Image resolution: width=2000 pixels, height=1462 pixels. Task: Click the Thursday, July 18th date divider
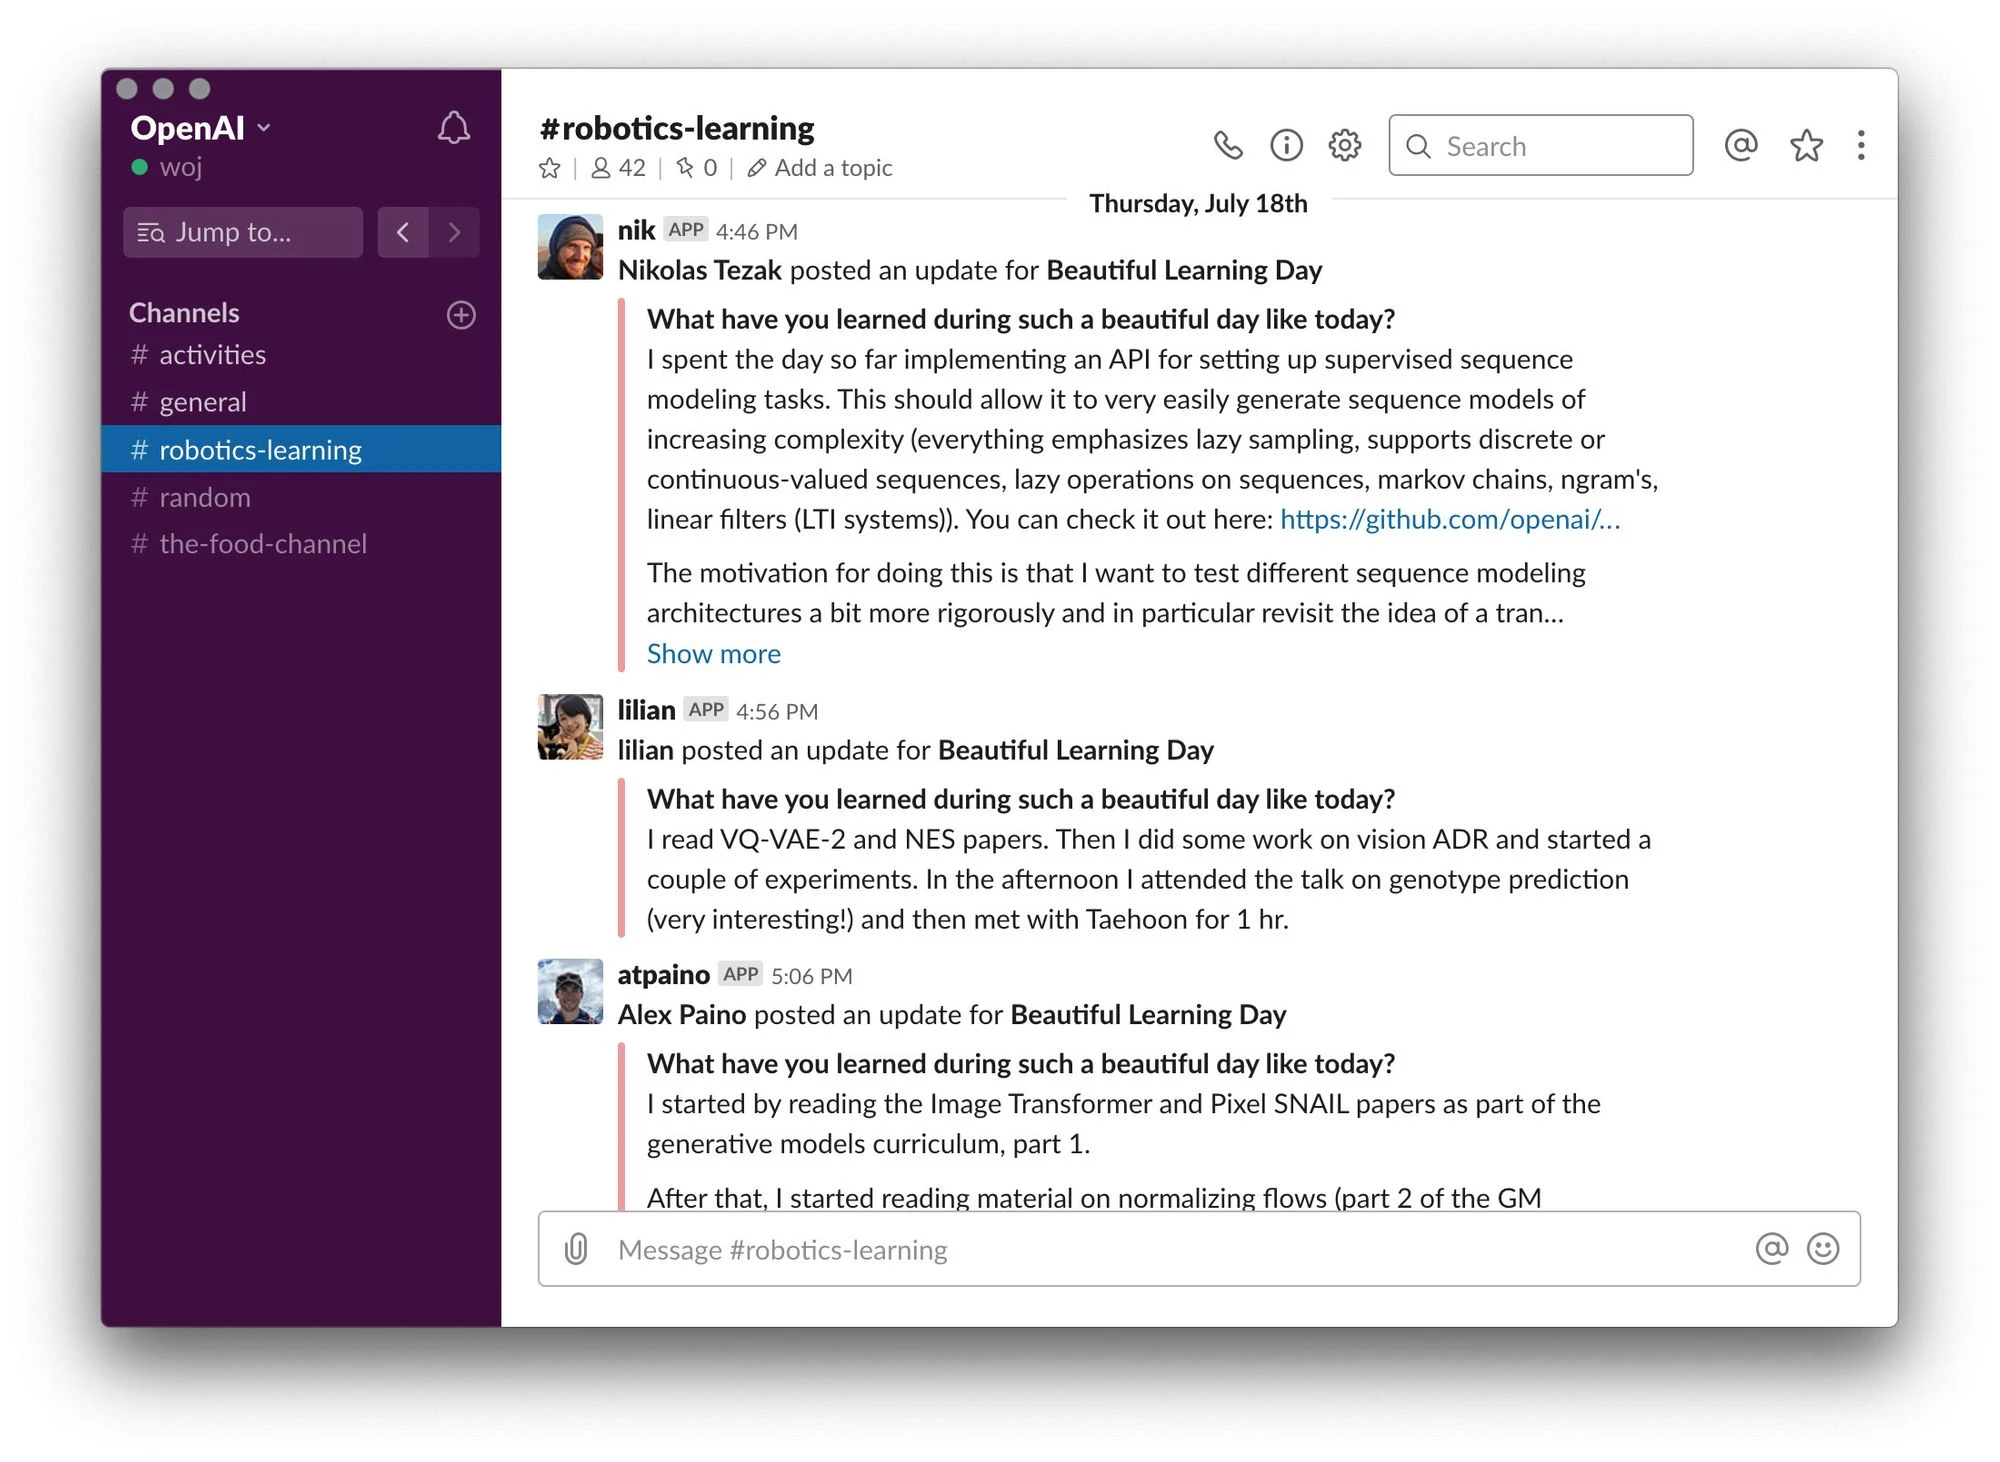point(1198,204)
